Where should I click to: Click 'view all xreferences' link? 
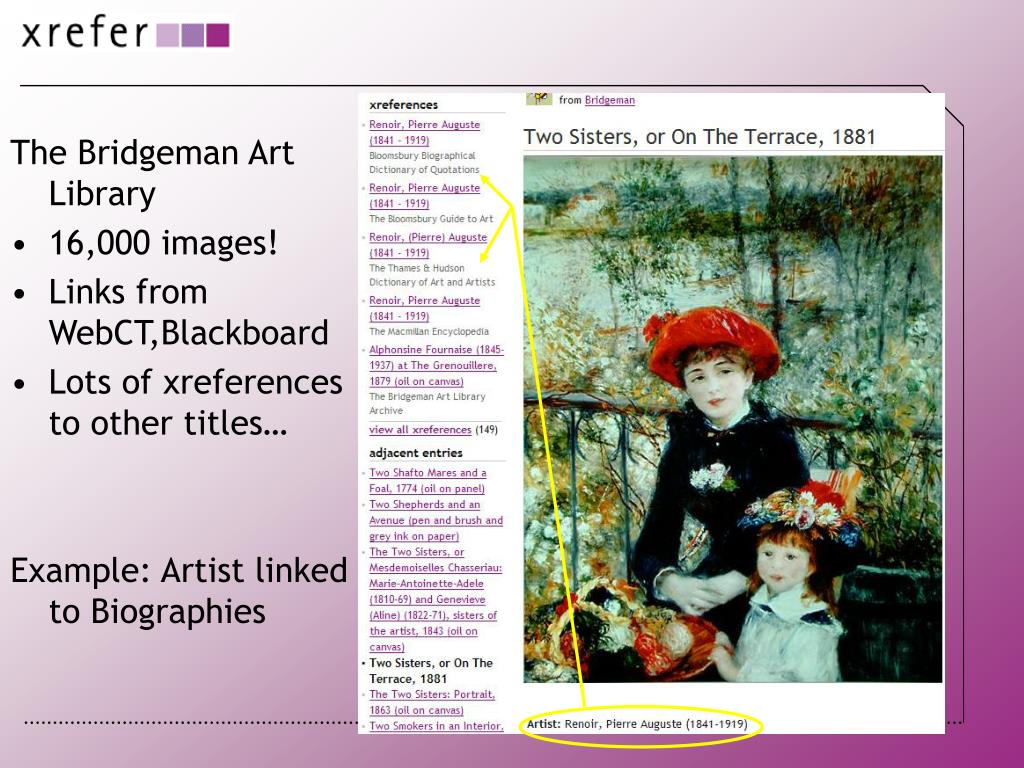(420, 430)
